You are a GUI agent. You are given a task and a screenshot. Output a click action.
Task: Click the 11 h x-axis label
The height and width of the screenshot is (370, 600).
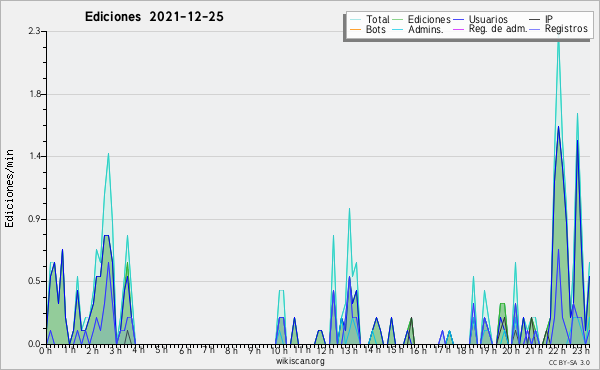302,350
